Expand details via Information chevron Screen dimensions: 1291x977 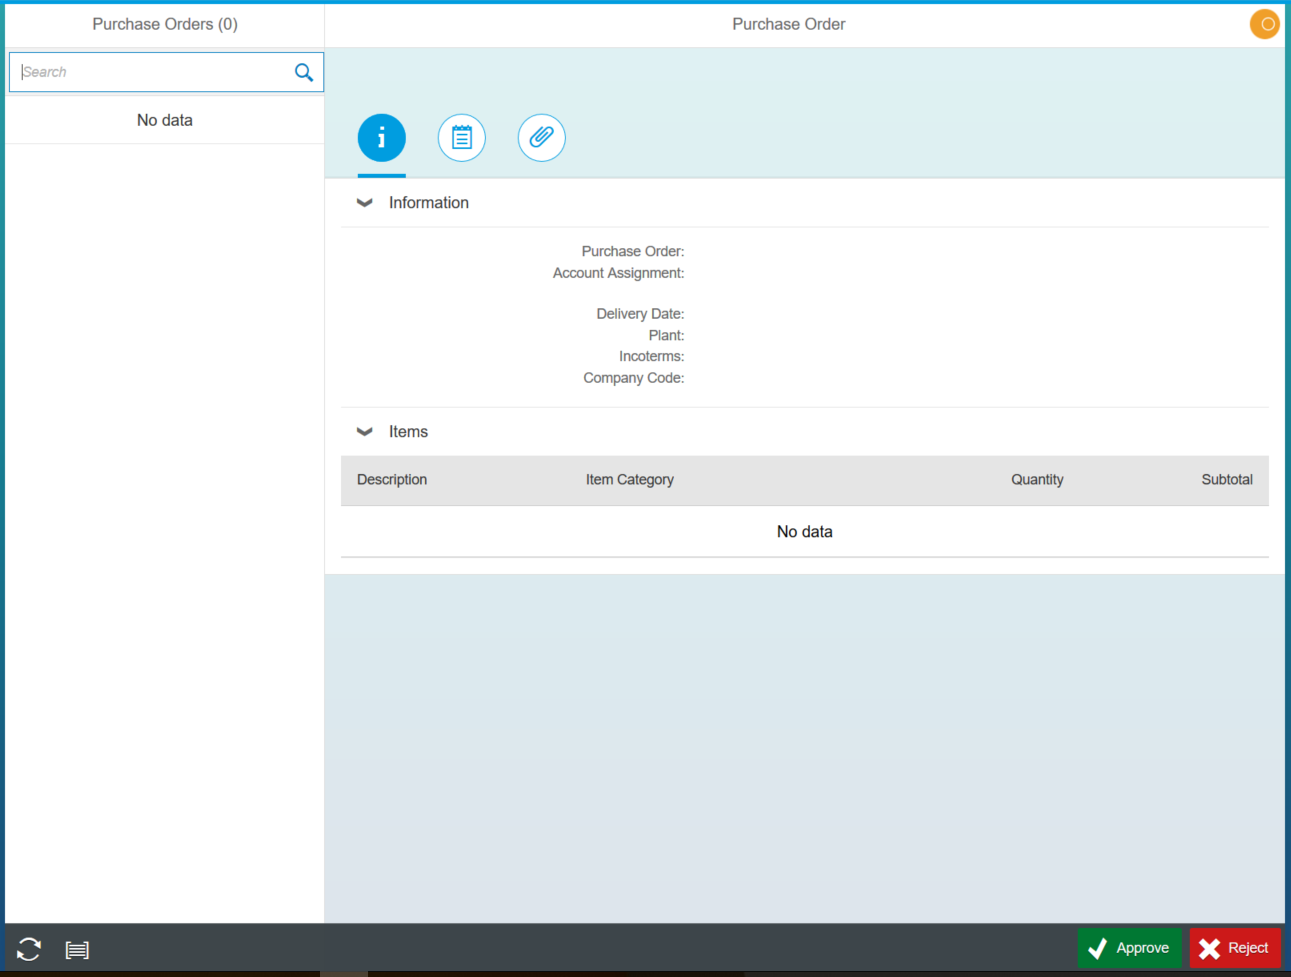tap(364, 202)
